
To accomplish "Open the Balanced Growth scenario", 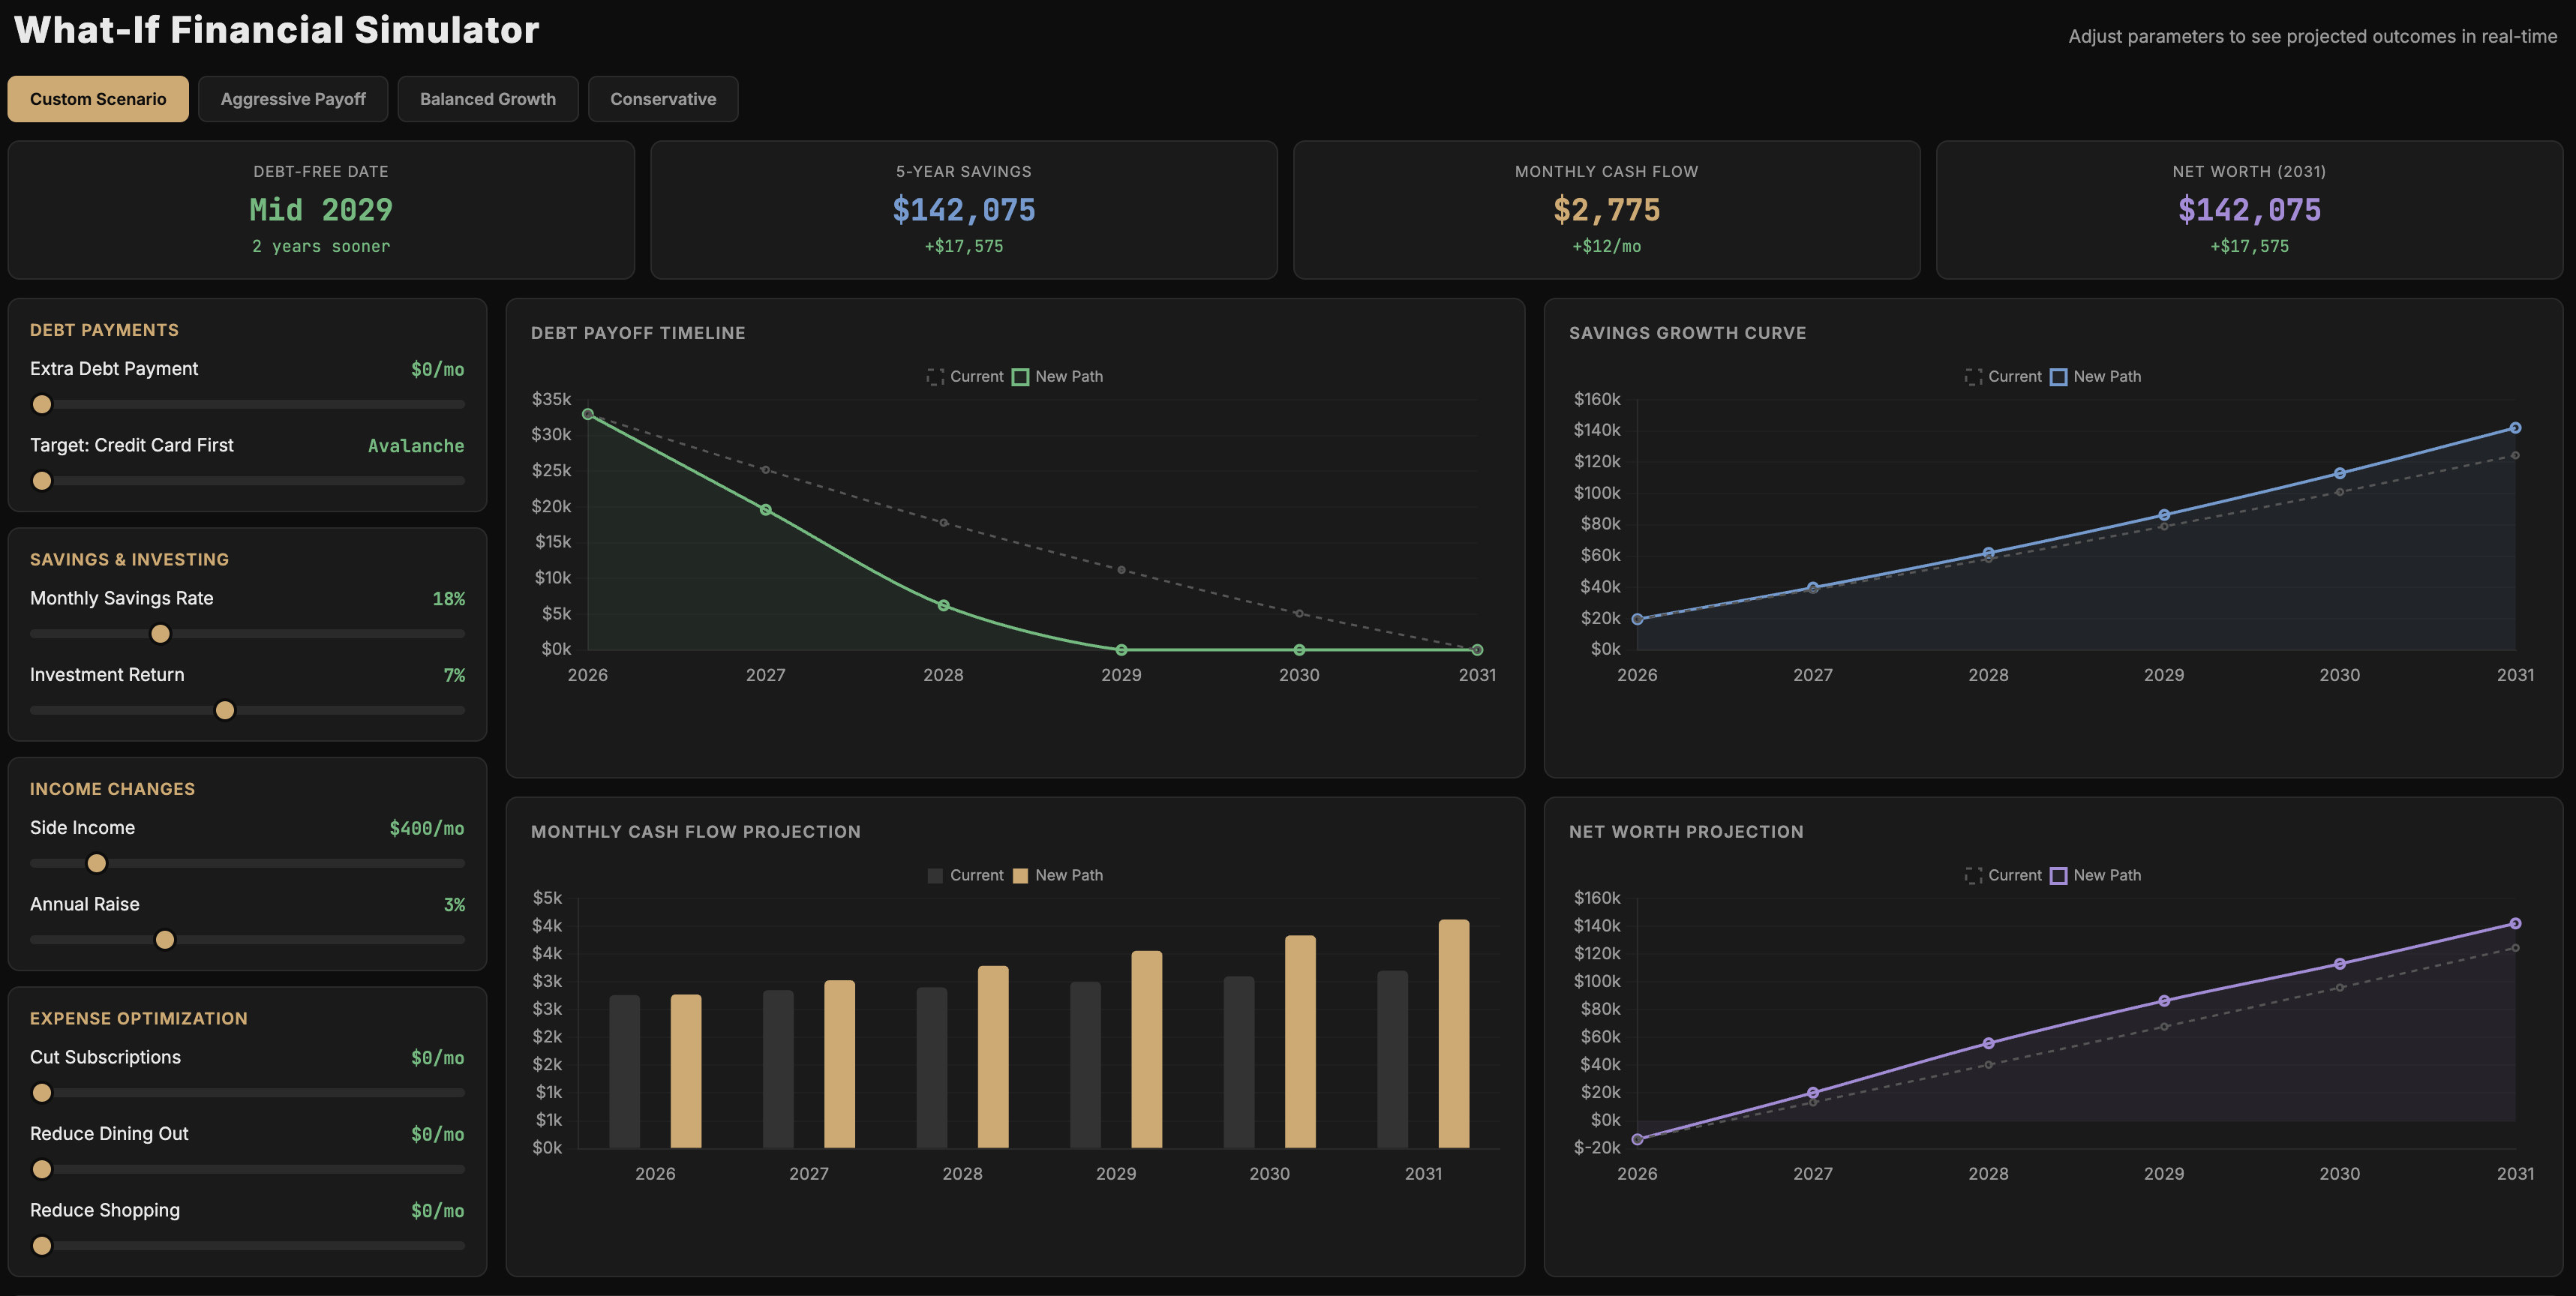I will (x=487, y=98).
